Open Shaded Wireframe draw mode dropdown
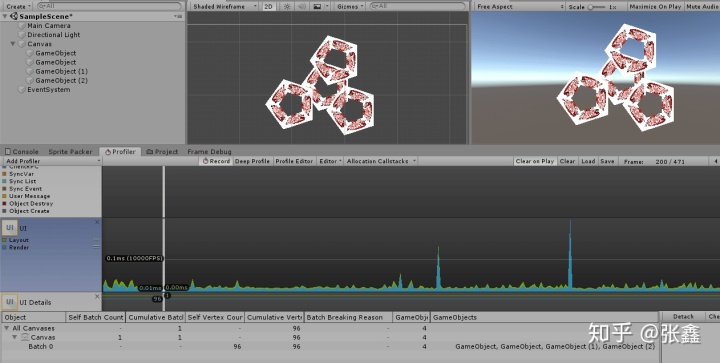The height and width of the screenshot is (363, 720). 224,6
